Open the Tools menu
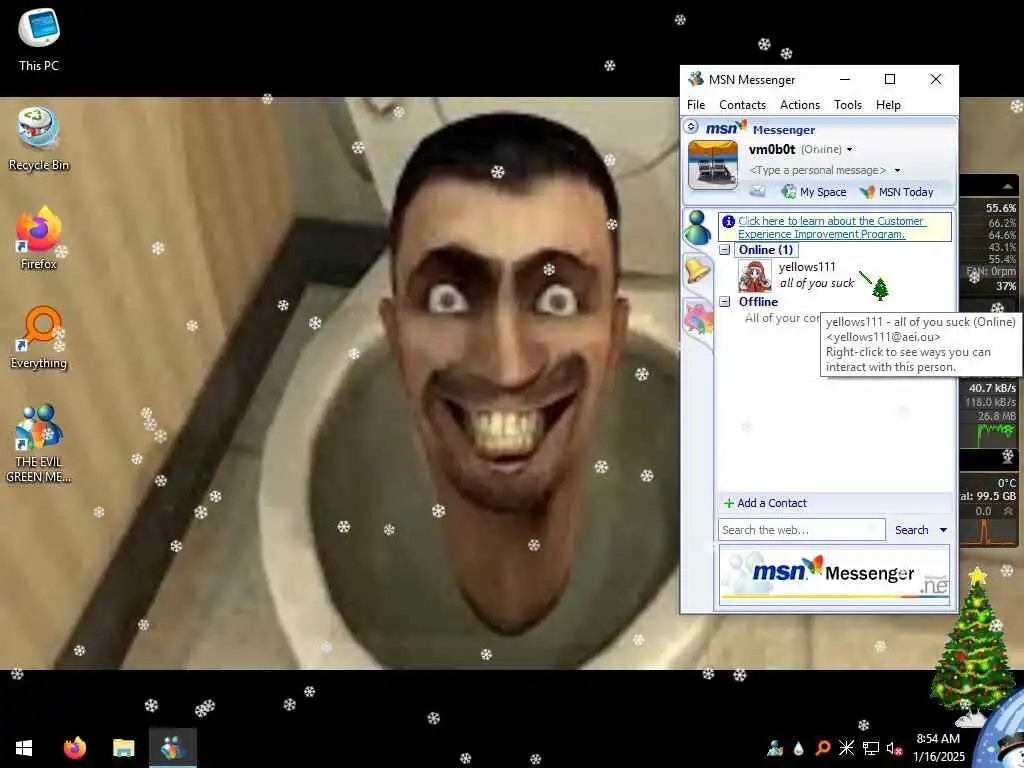Image resolution: width=1024 pixels, height=768 pixels. click(848, 104)
